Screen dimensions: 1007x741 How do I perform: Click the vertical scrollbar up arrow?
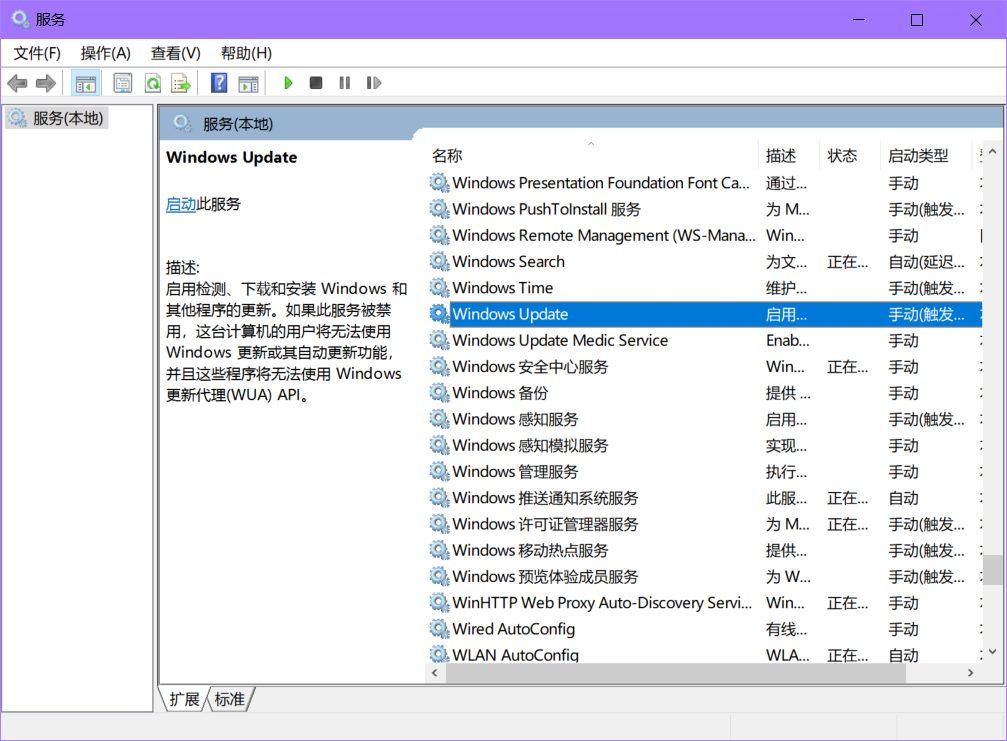993,152
